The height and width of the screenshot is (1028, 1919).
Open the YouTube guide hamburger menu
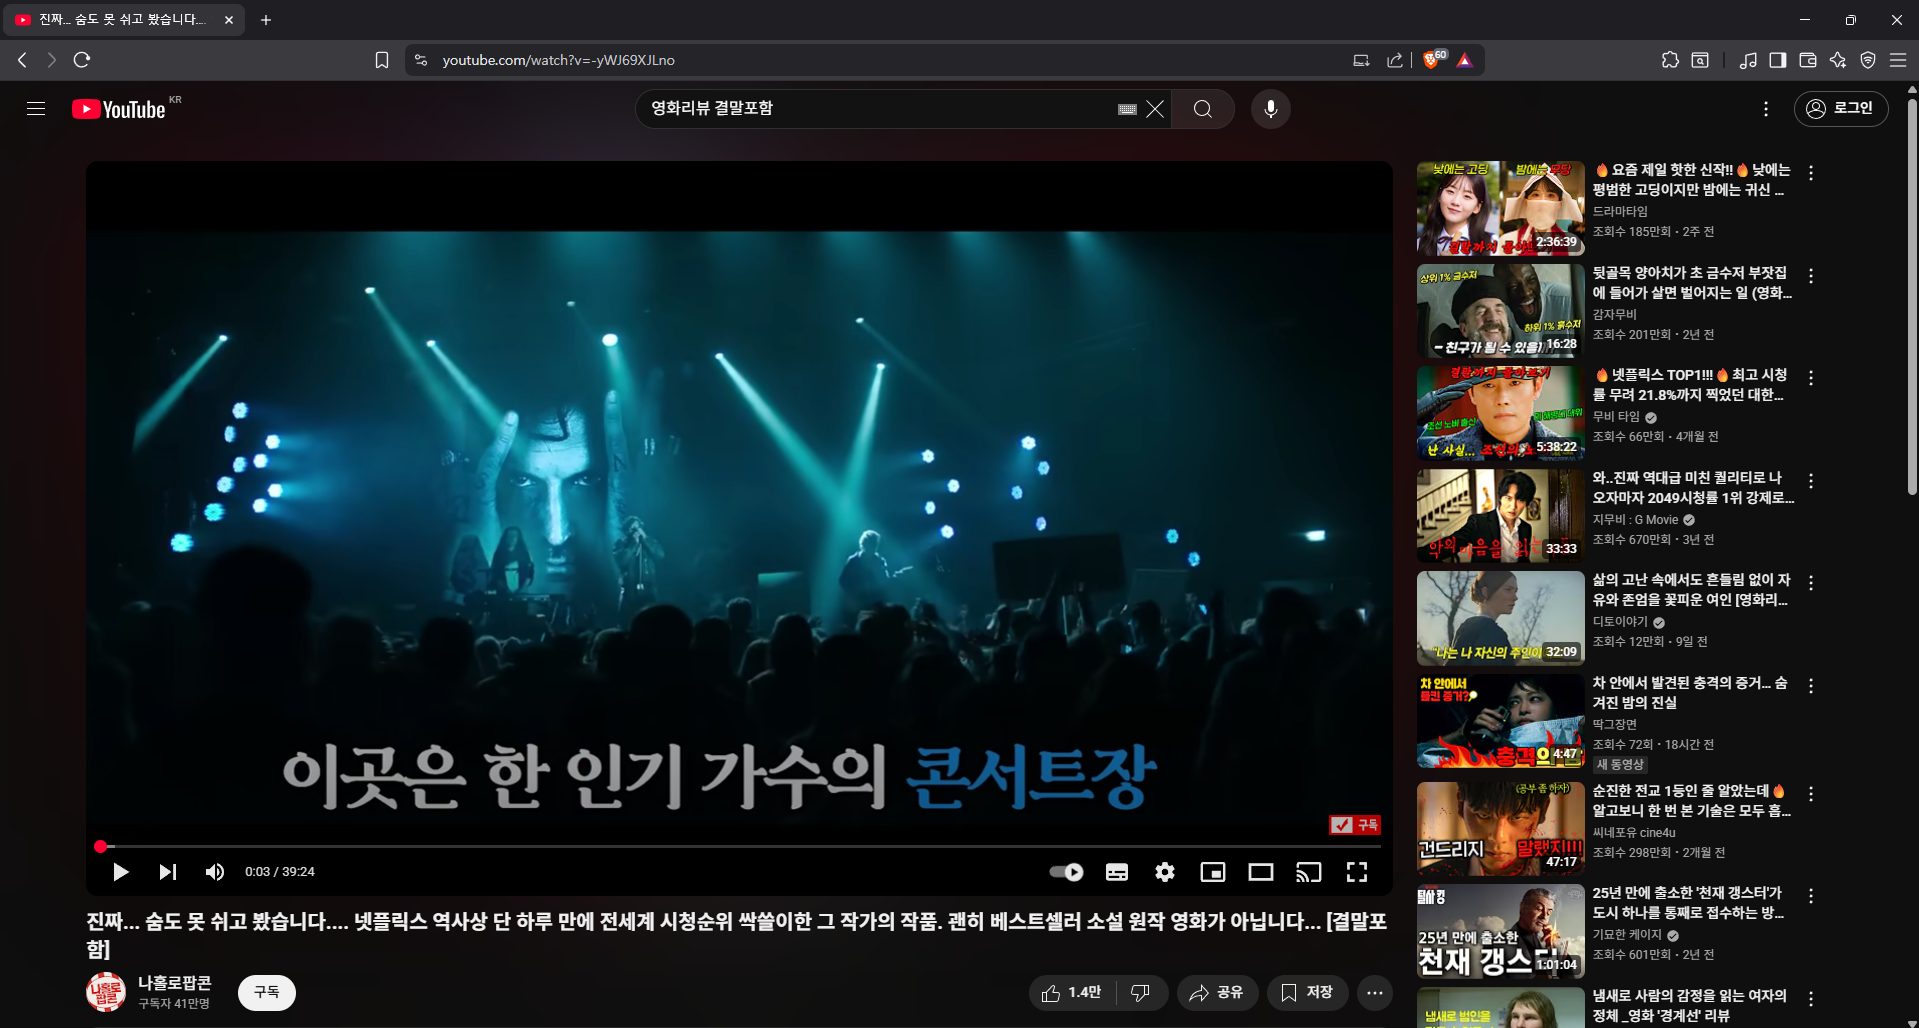point(36,109)
